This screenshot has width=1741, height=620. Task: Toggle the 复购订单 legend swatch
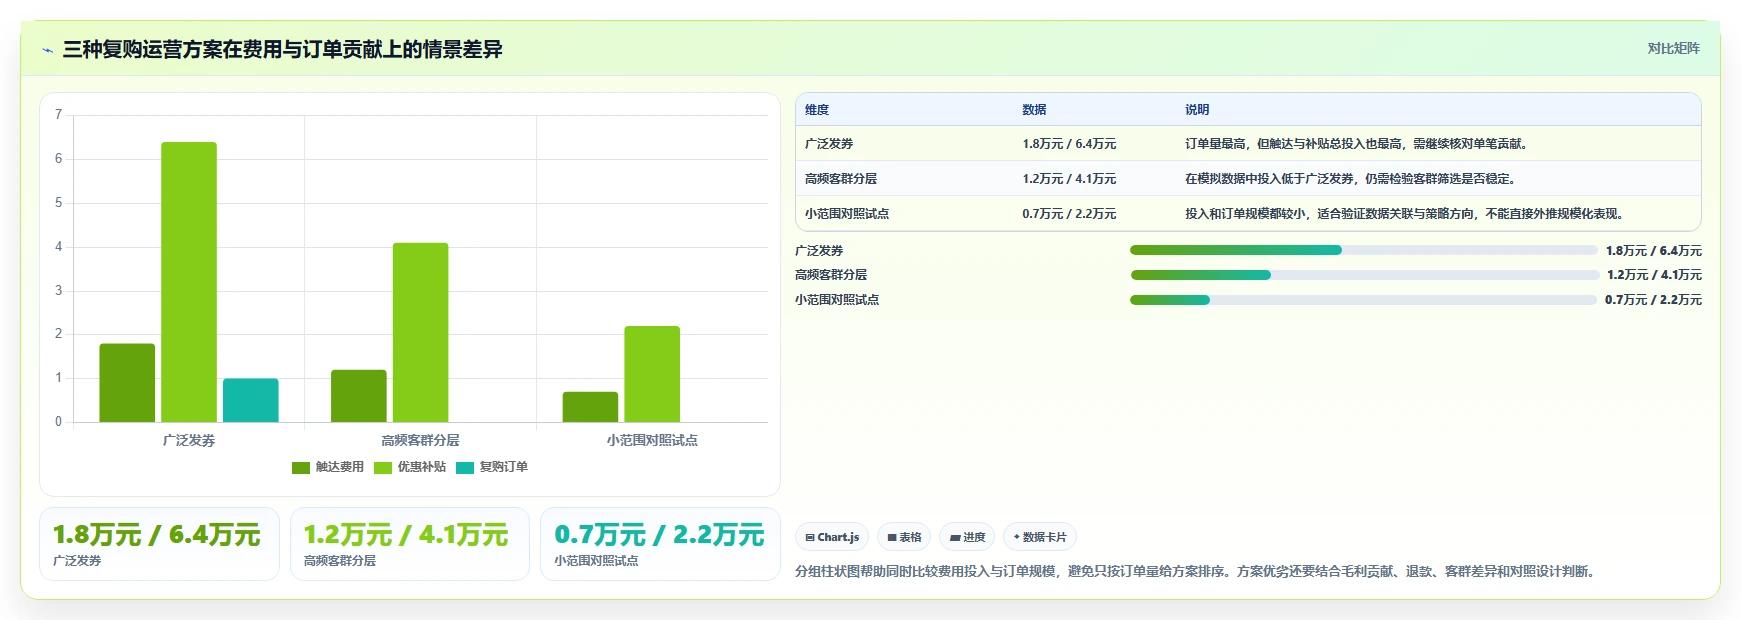[465, 467]
